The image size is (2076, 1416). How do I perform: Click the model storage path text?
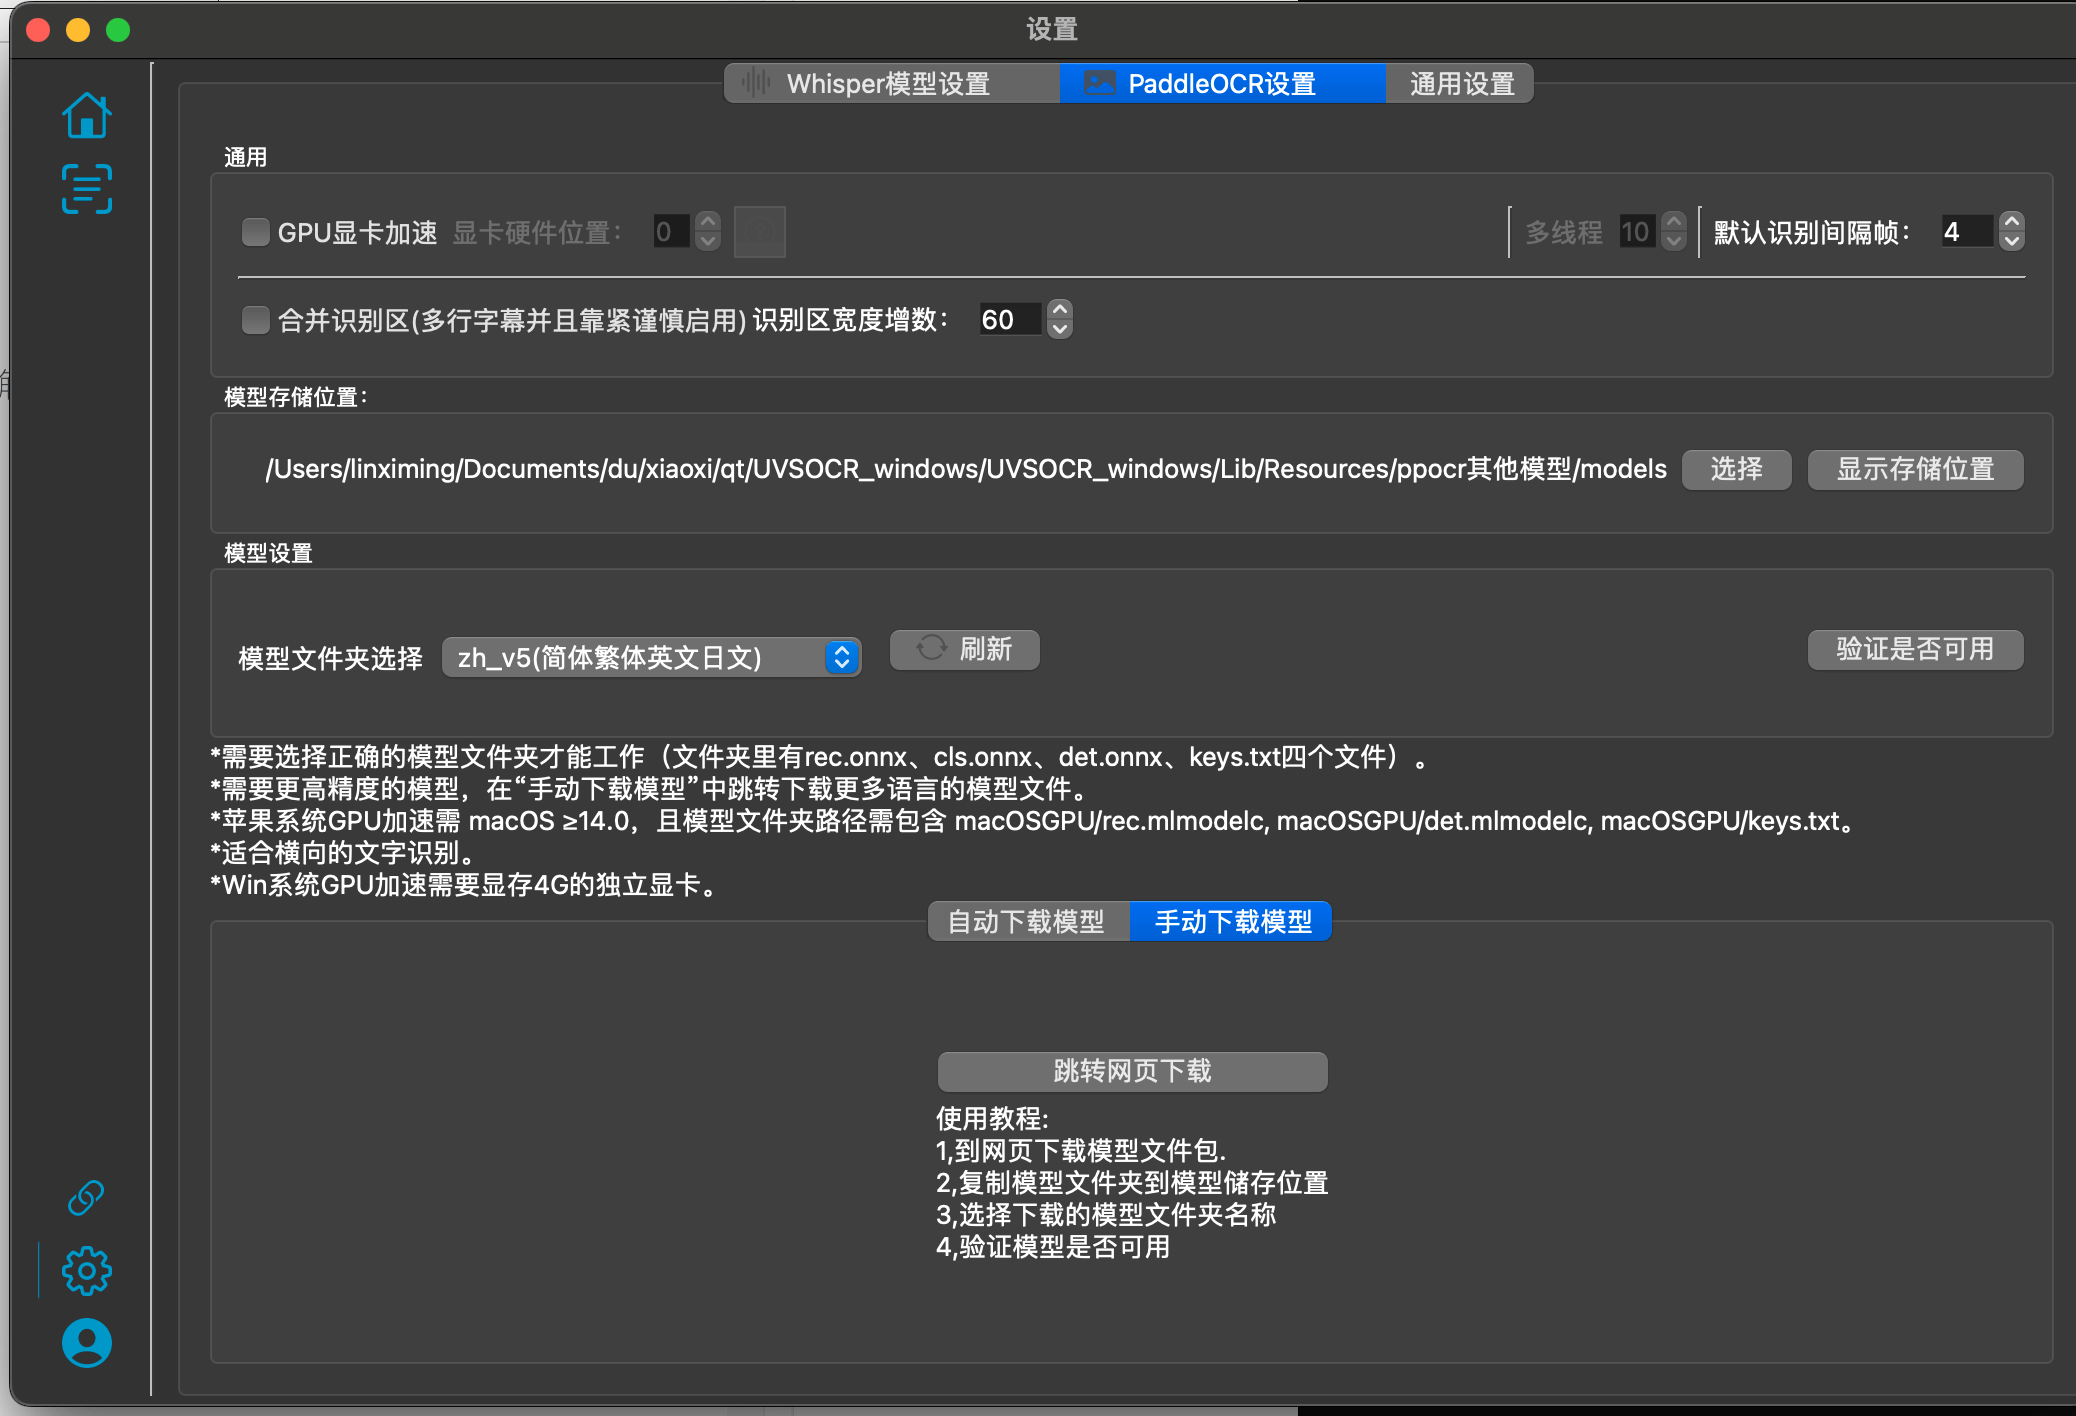966,469
